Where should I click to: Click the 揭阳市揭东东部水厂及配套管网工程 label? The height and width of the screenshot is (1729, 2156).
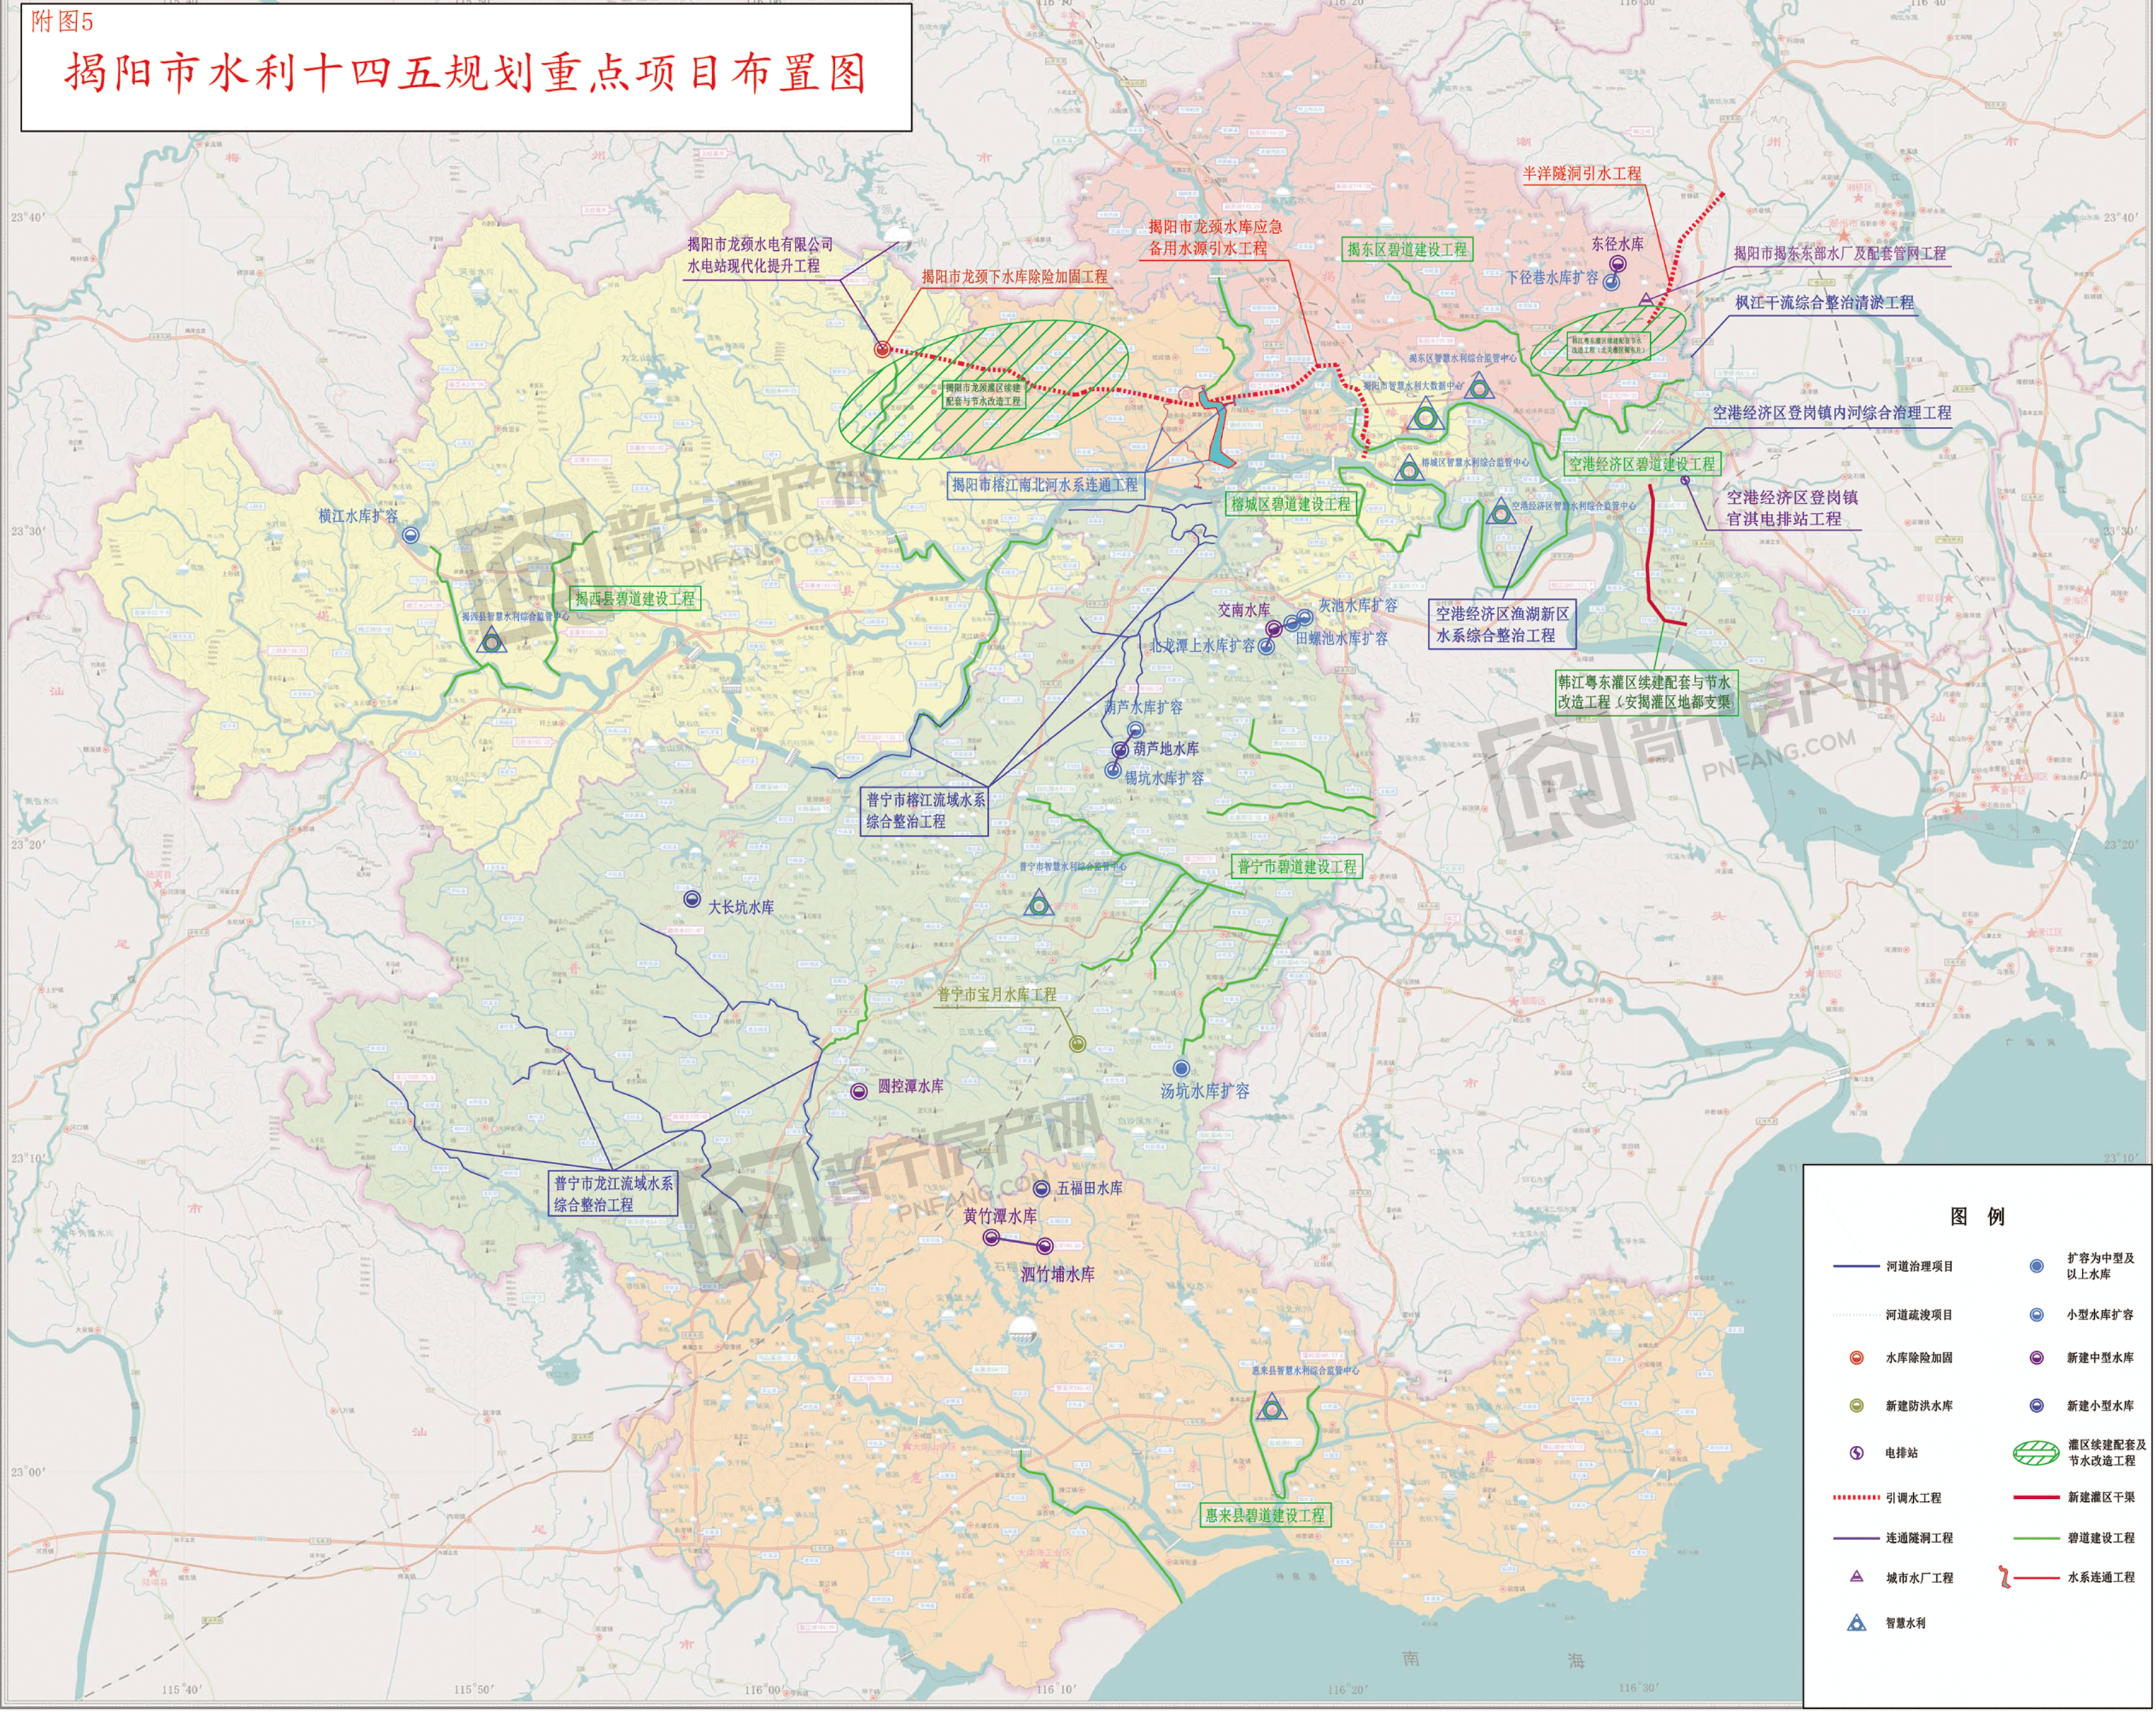click(1841, 254)
